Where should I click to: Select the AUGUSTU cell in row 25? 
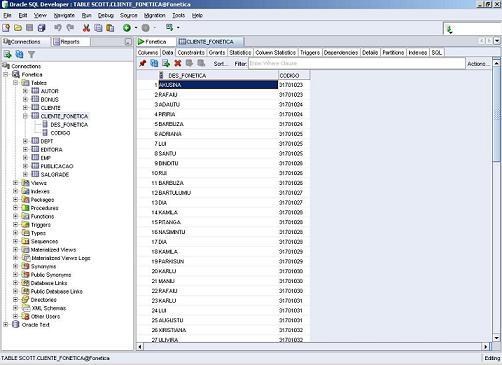[218, 320]
